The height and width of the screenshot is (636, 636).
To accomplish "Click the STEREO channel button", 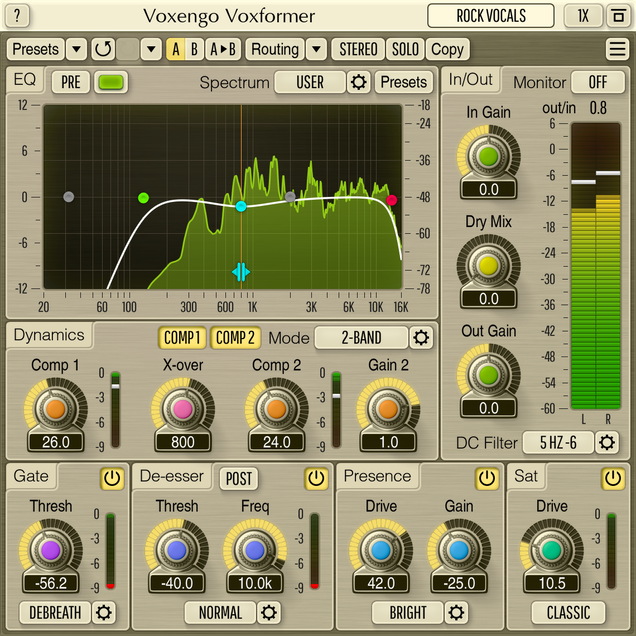I will click(358, 49).
